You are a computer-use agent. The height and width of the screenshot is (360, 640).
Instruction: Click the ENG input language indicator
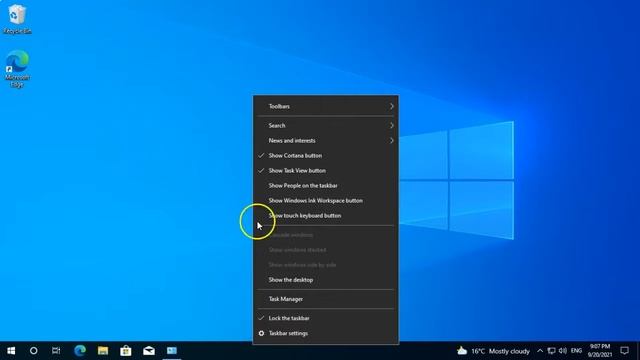(x=576, y=351)
